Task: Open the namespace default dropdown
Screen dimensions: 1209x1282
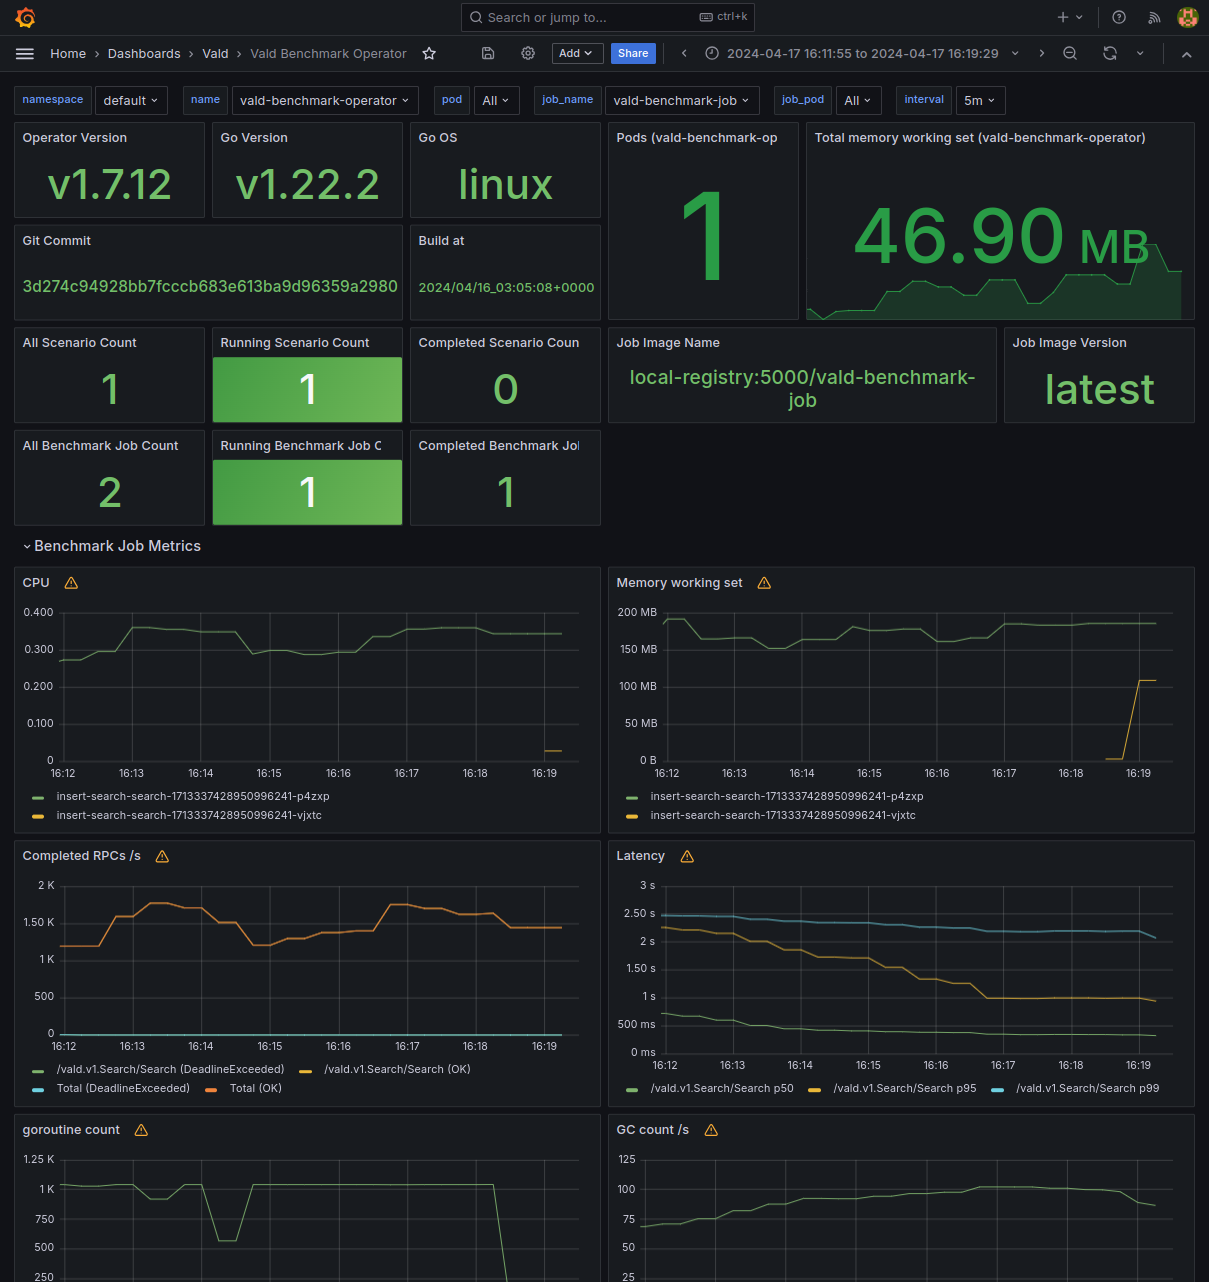Action: coord(131,100)
